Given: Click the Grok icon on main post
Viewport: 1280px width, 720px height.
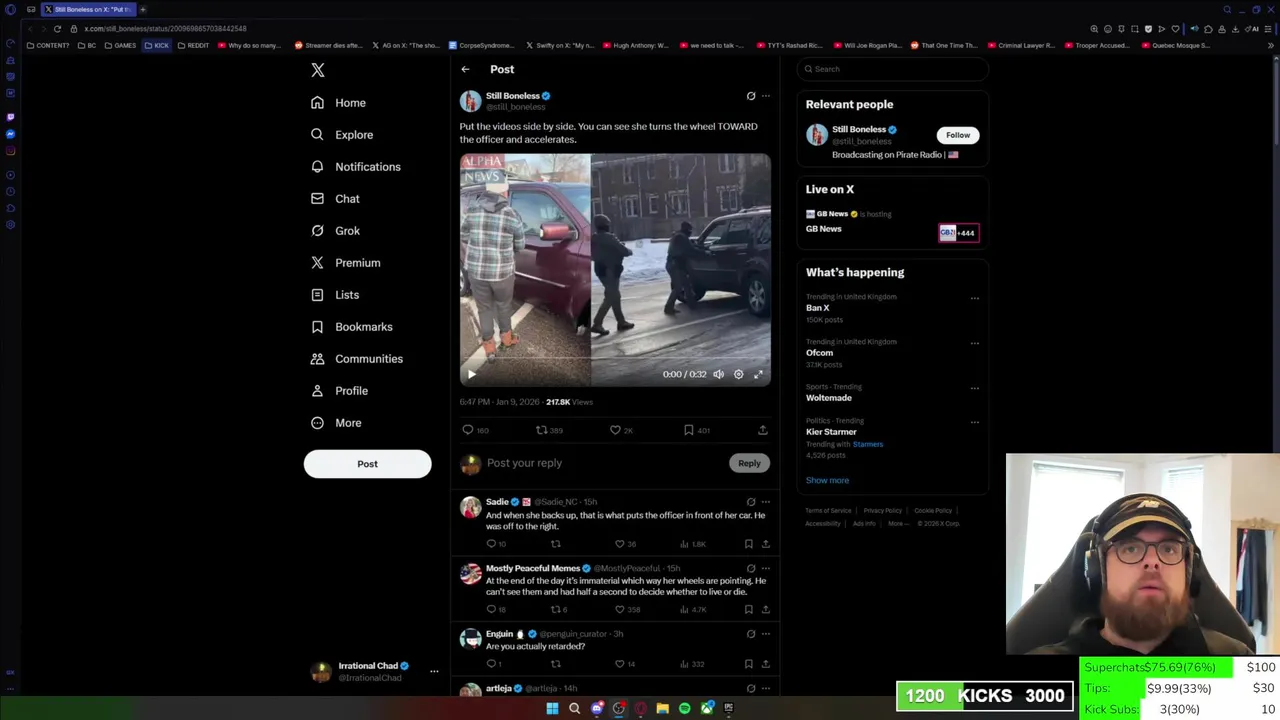Looking at the screenshot, I should click(x=751, y=96).
